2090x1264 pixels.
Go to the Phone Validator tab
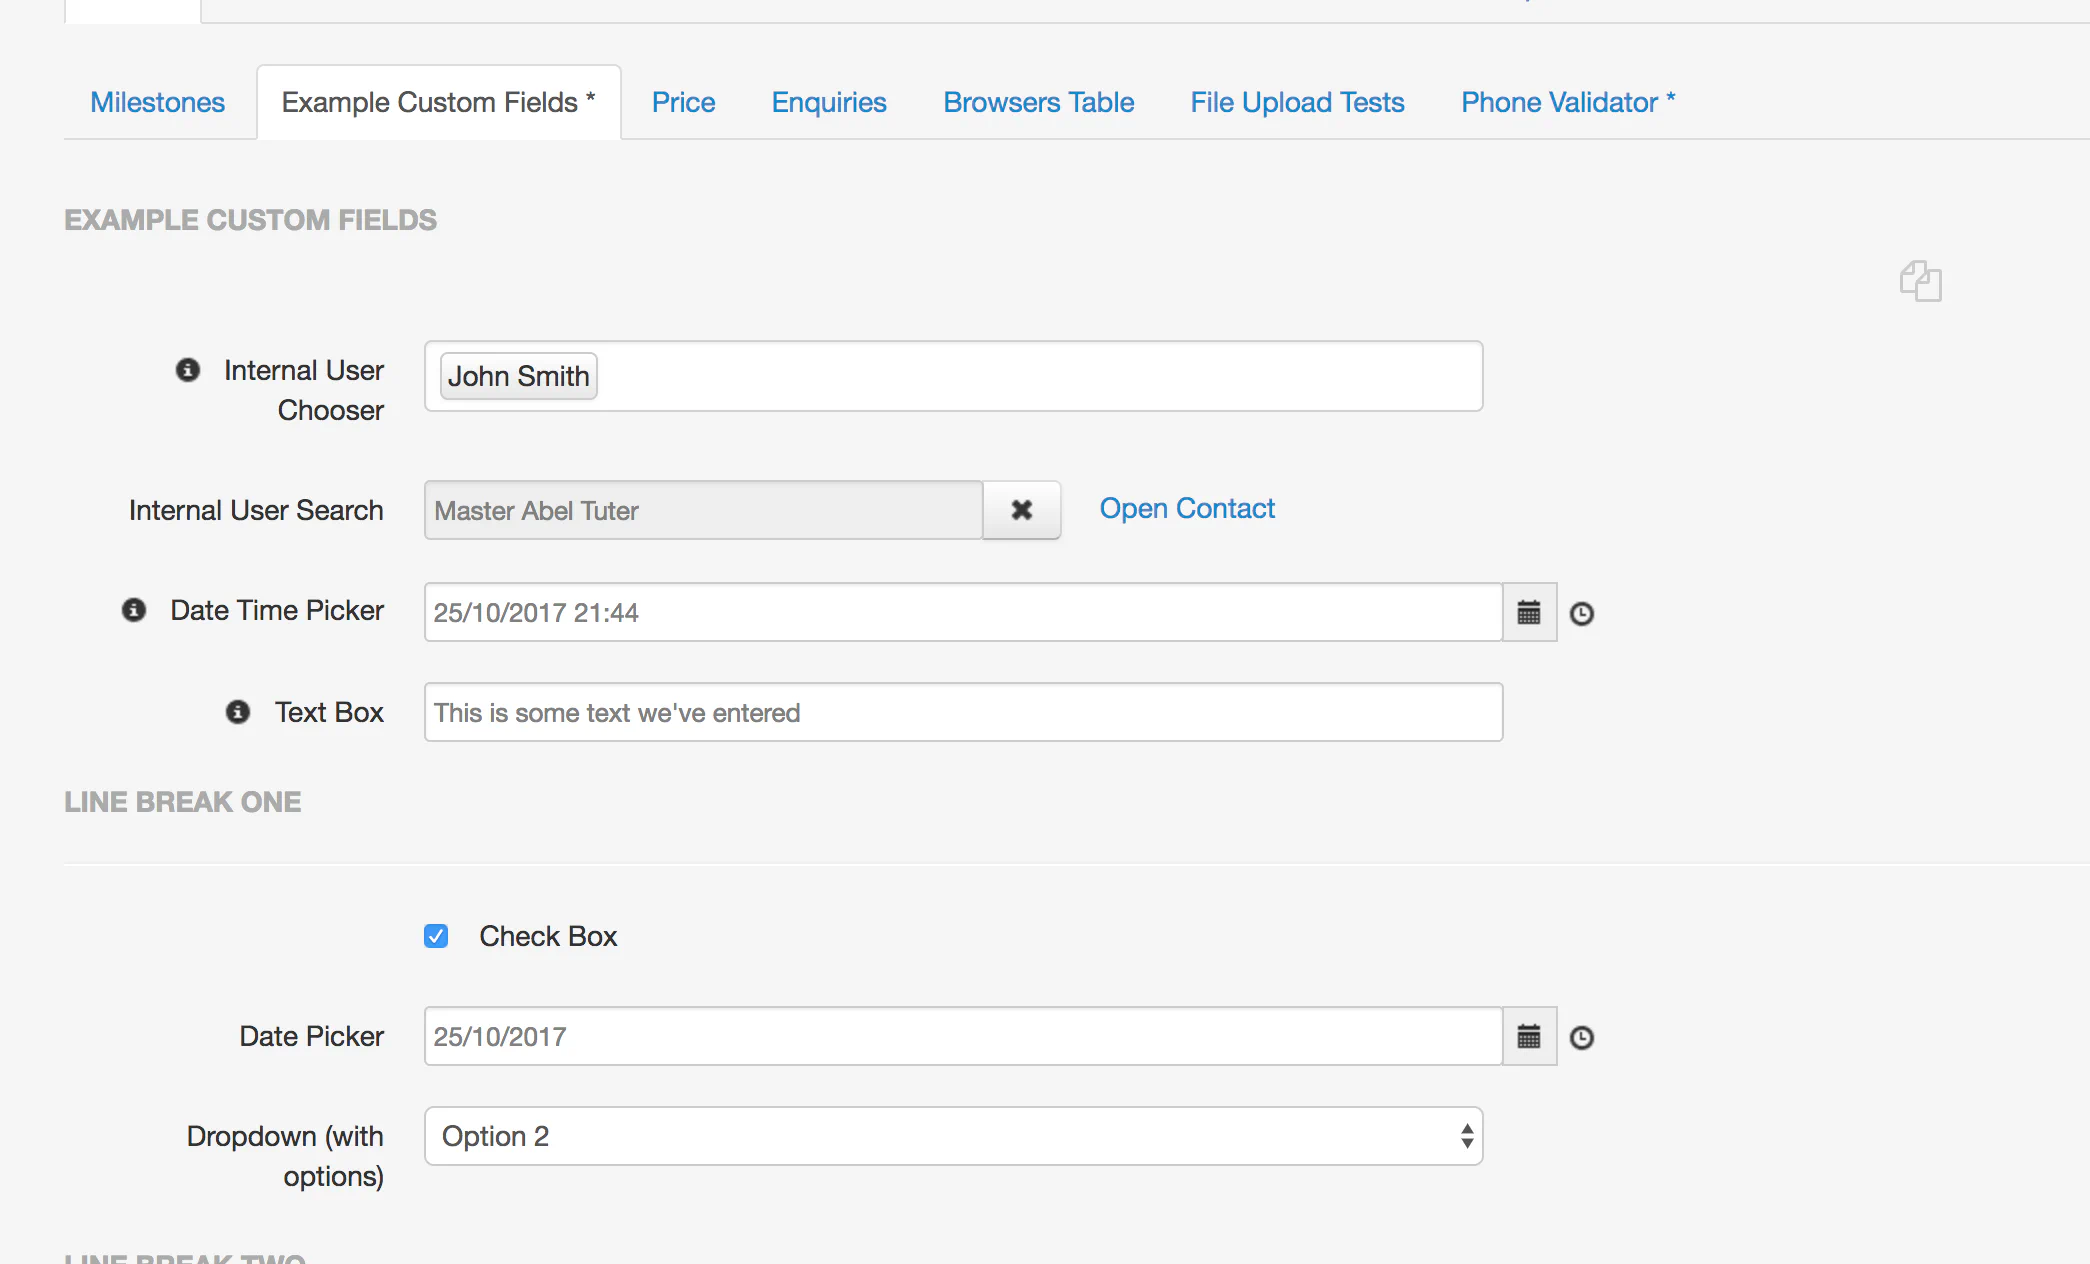tap(1567, 101)
